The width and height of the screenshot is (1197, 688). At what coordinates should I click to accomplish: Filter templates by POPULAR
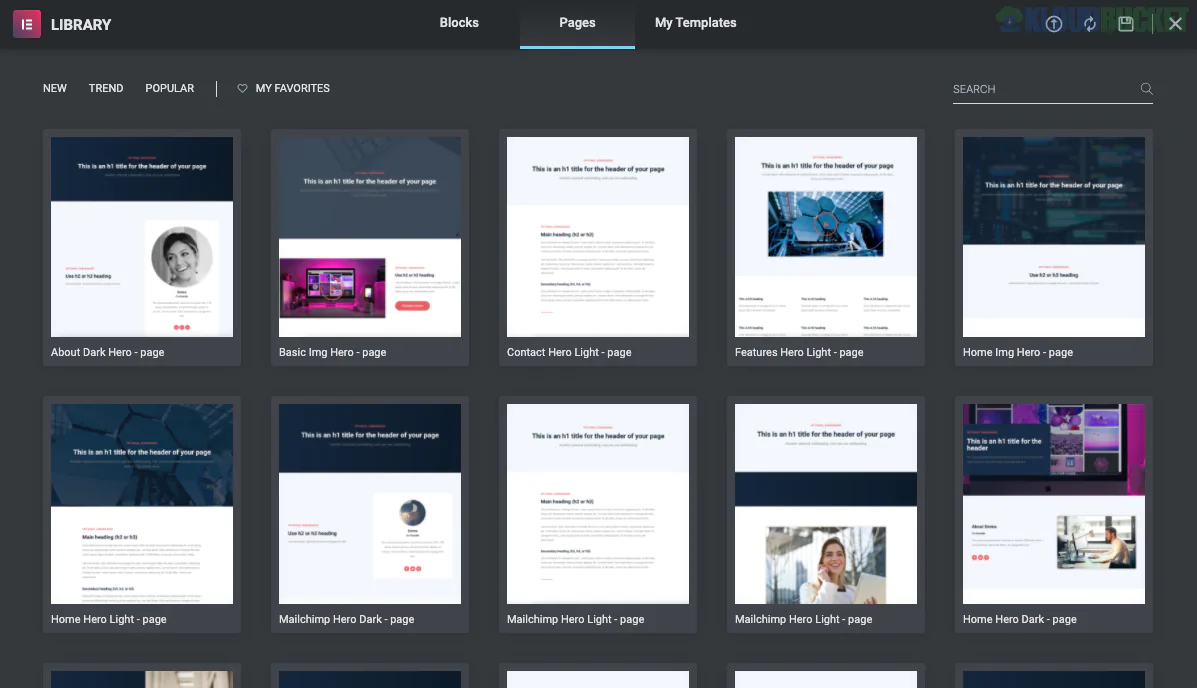coord(169,88)
